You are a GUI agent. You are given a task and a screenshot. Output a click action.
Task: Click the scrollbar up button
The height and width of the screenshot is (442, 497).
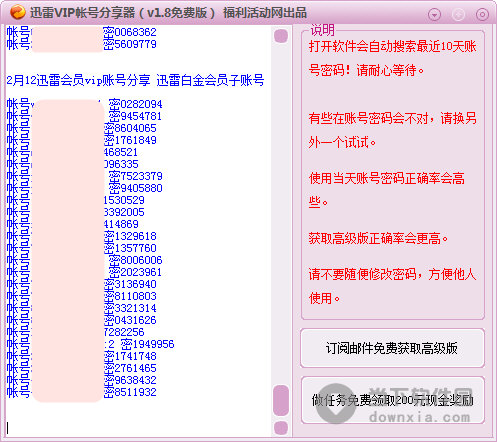281,36
